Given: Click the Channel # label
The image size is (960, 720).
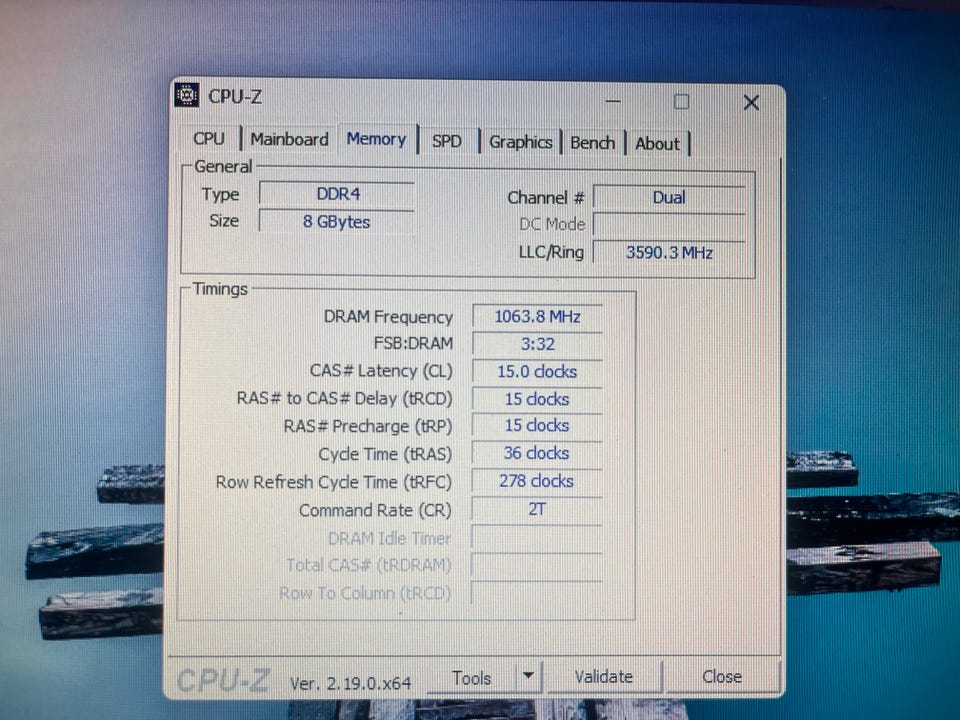Looking at the screenshot, I should click(546, 198).
